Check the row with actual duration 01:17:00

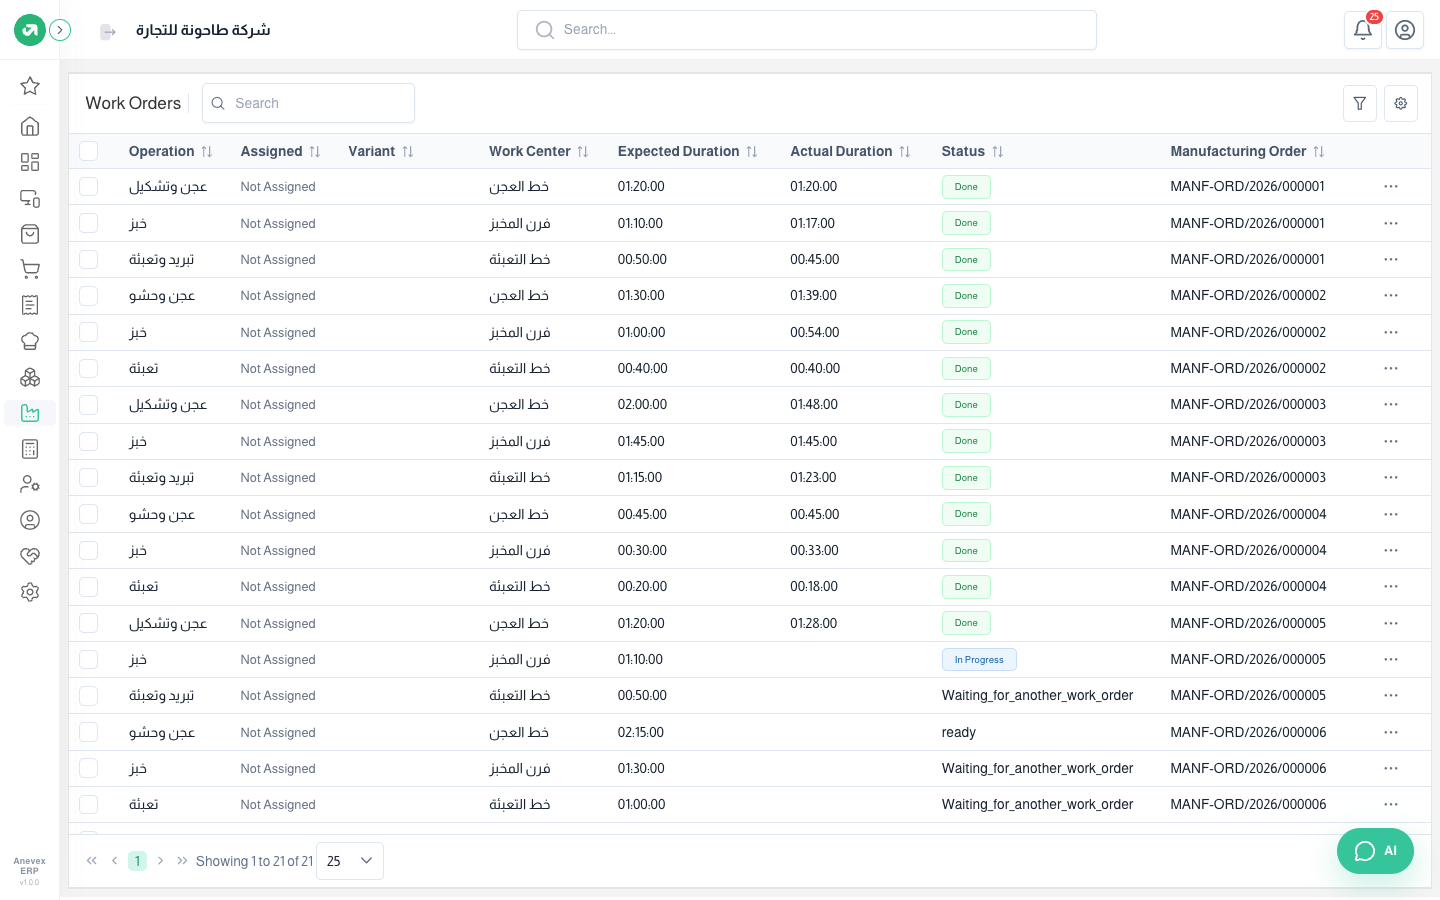[x=89, y=223]
